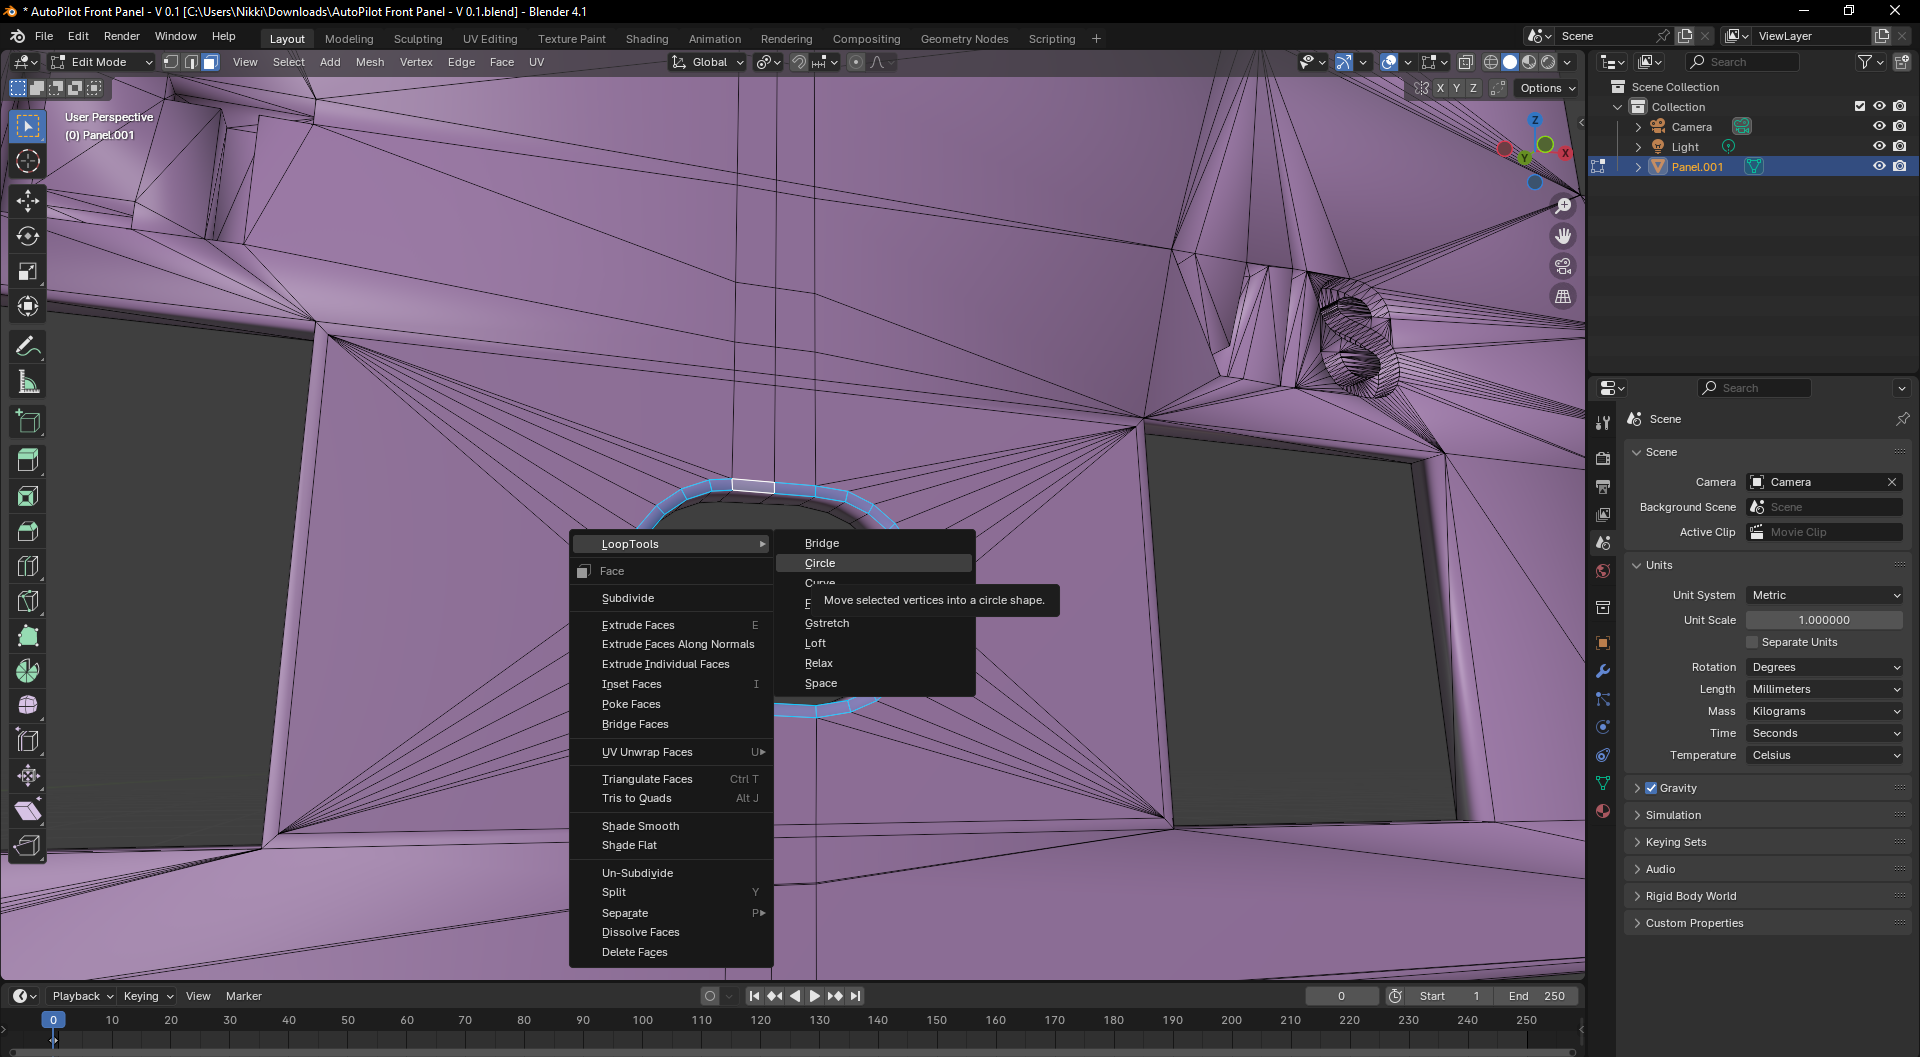Screen dimensions: 1920x1057
Task: Uncheck the Gravity checkbox
Action: [1651, 788]
